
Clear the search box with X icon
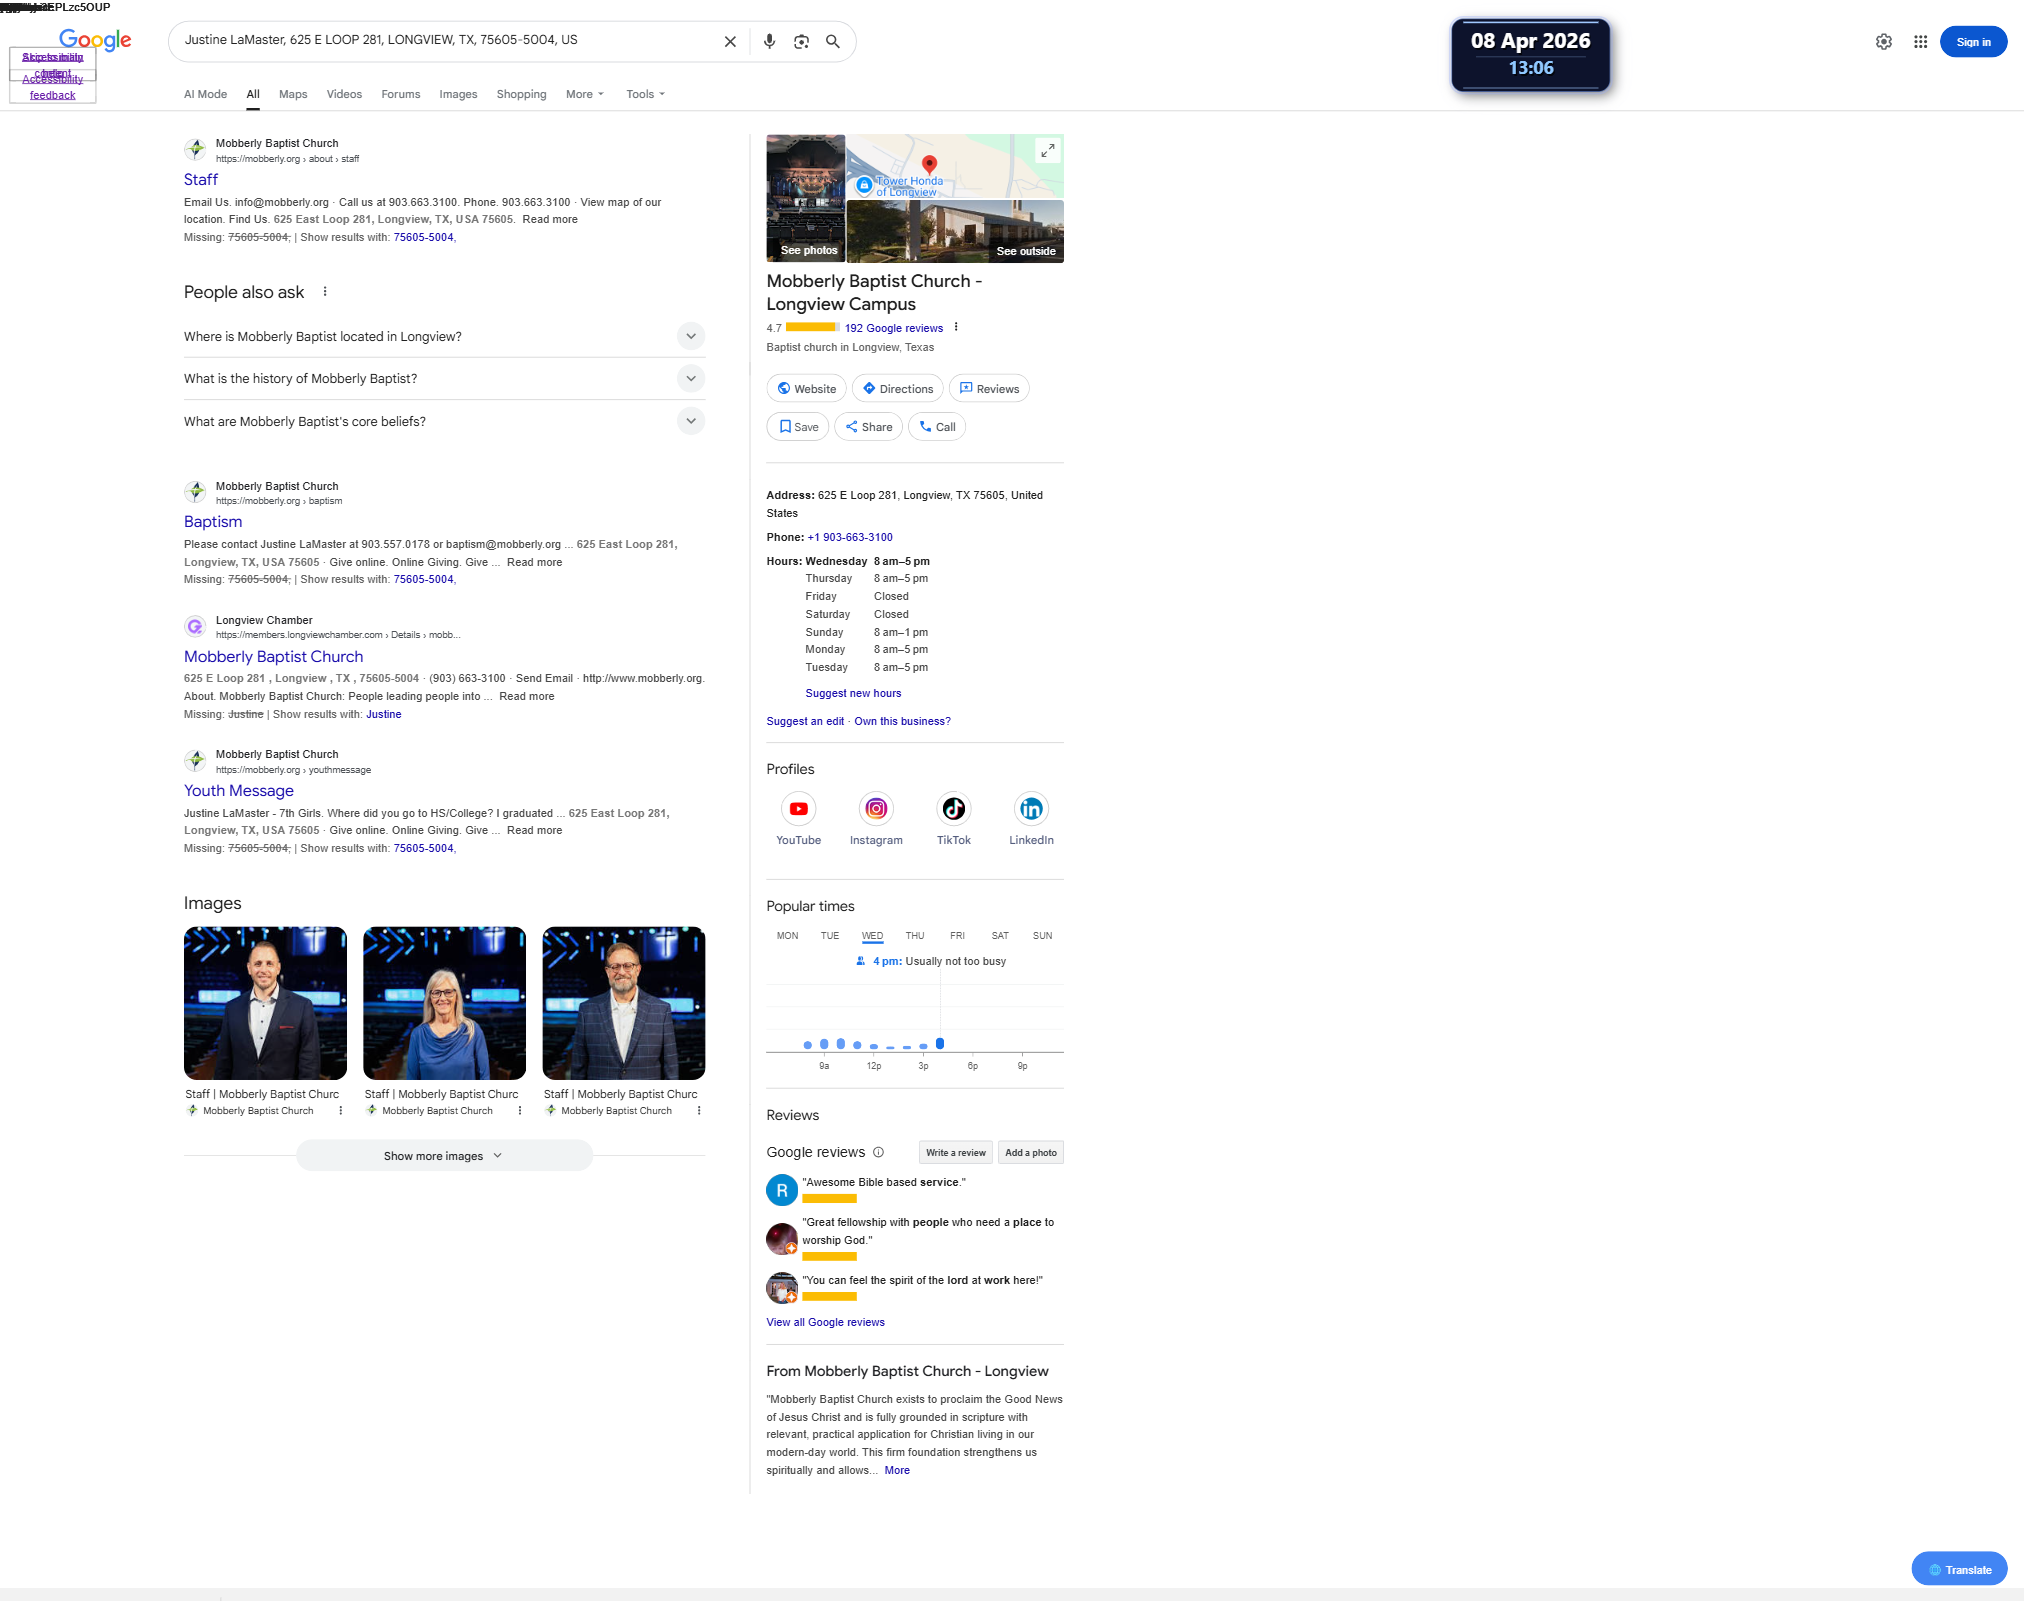tap(730, 42)
